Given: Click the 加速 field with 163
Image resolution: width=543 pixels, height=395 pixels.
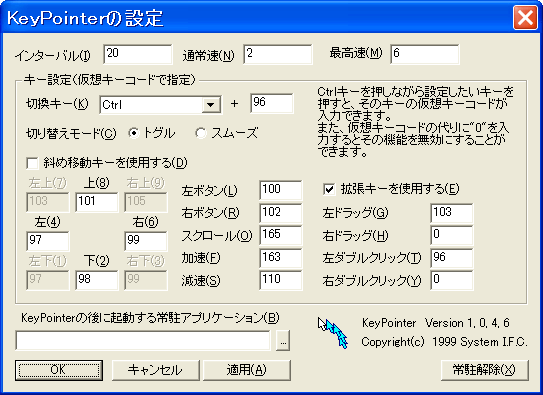Looking at the screenshot, I should click(281, 258).
